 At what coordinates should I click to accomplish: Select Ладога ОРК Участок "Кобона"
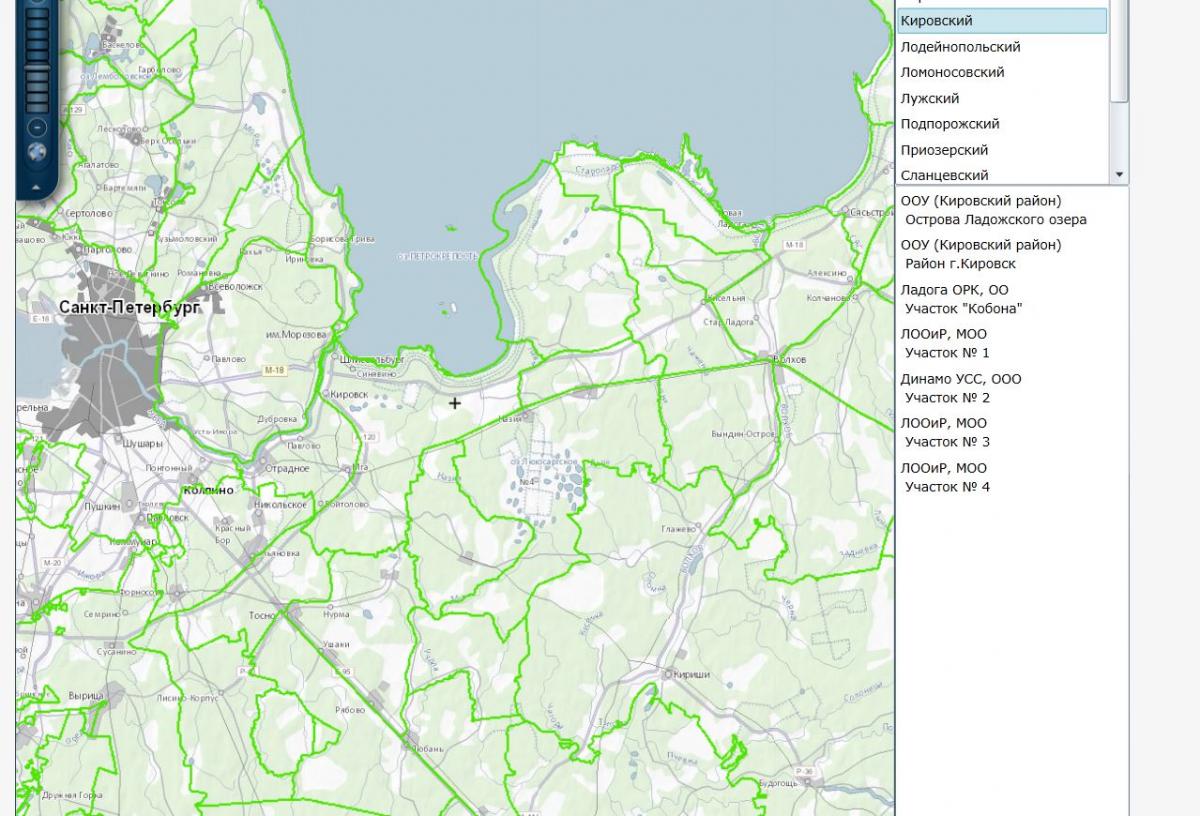962,299
